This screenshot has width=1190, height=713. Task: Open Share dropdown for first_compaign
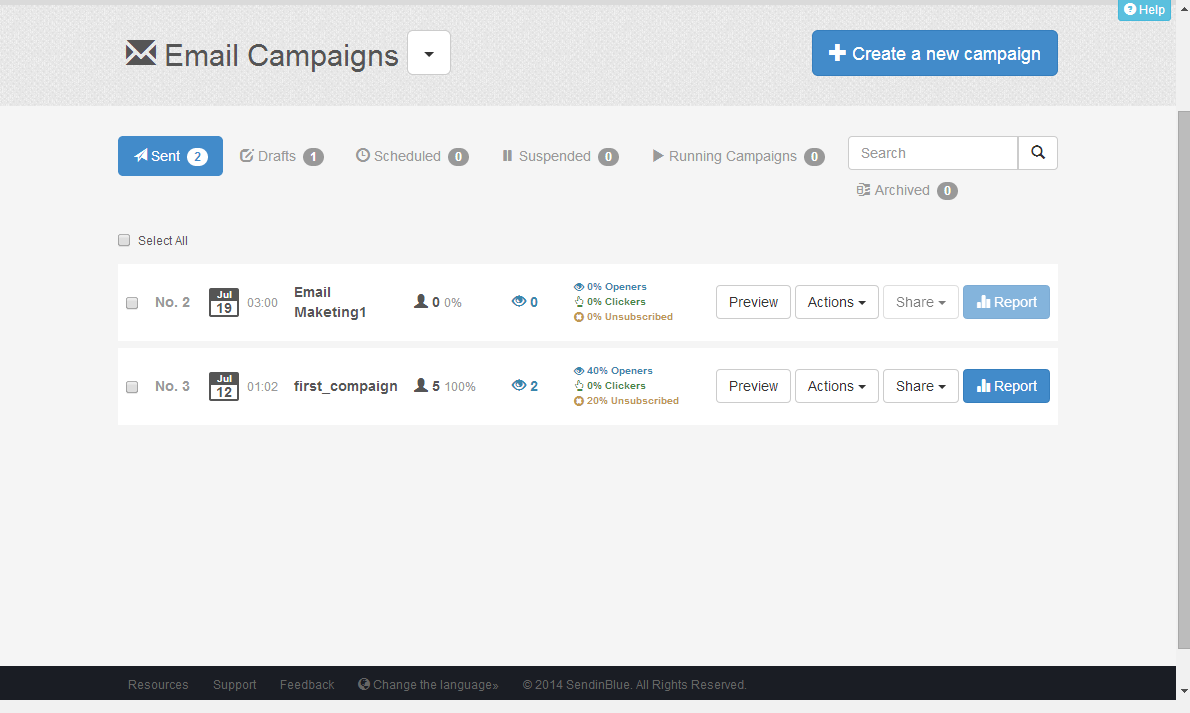pos(920,386)
